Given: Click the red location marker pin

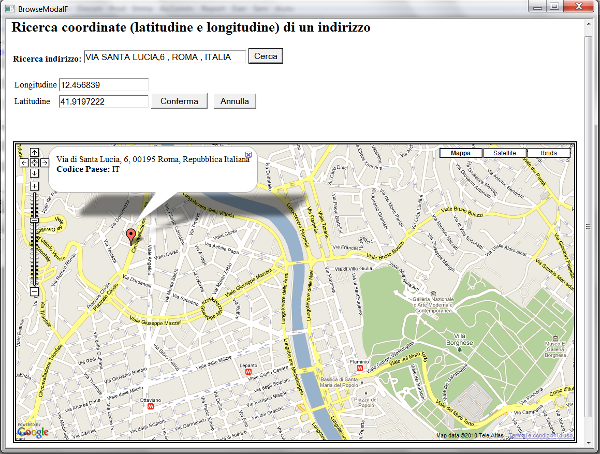Looking at the screenshot, I should pos(131,235).
